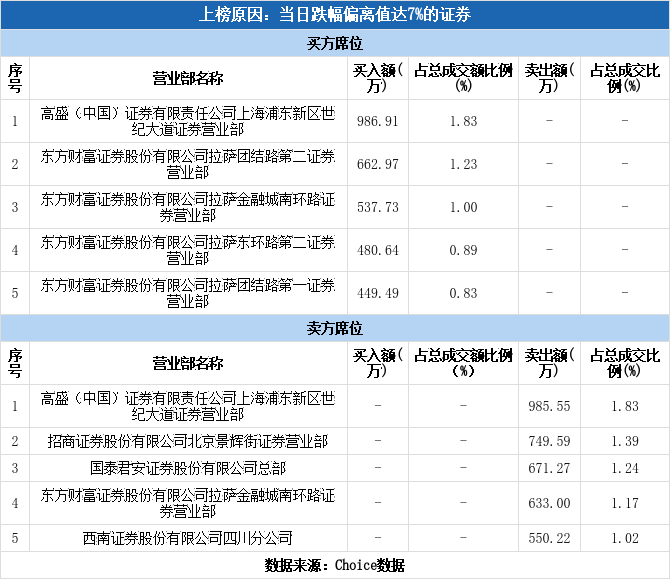Click sell amount 749.59
670x579 pixels.
click(x=549, y=441)
